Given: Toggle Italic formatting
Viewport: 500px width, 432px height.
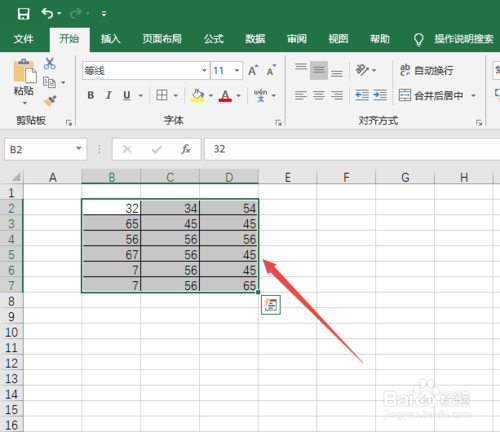Looking at the screenshot, I should (108, 95).
